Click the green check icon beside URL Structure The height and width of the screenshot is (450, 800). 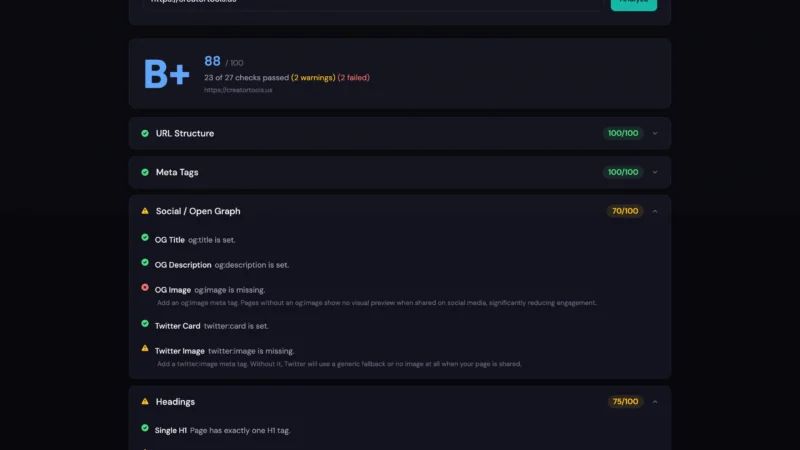145,133
